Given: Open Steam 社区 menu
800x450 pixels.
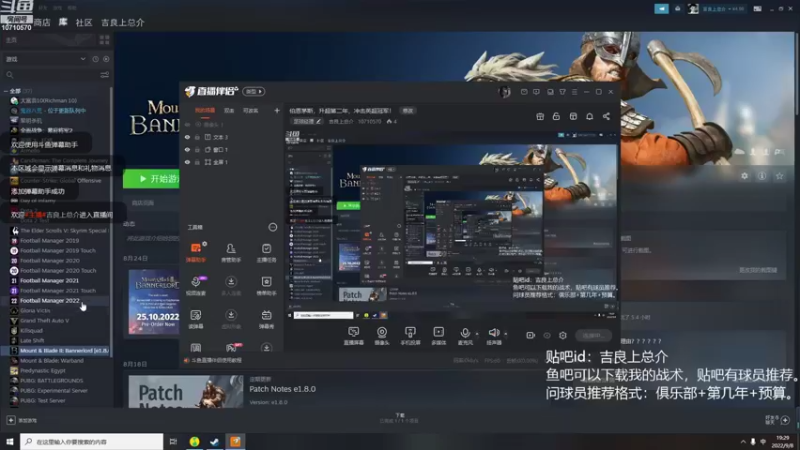Looking at the screenshot, I should click(84, 22).
